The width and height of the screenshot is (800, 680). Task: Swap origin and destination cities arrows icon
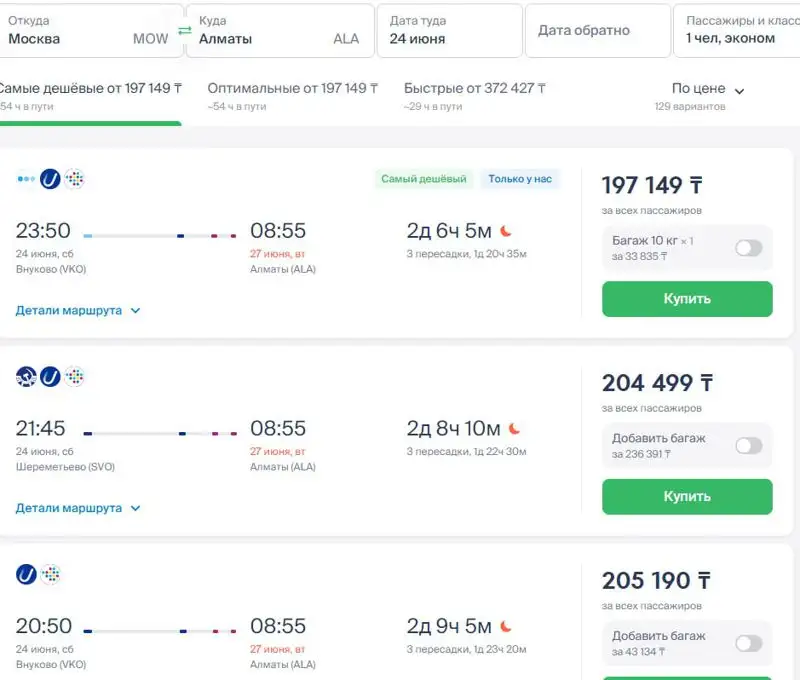[184, 31]
